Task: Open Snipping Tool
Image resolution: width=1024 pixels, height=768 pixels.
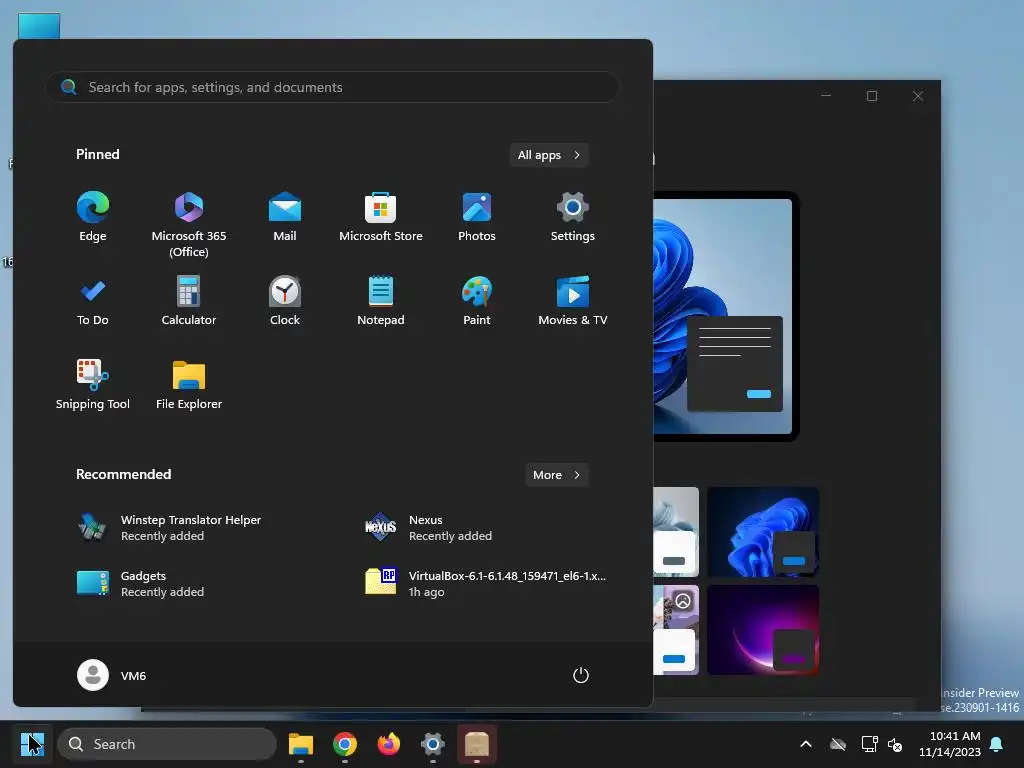Action: point(93,386)
